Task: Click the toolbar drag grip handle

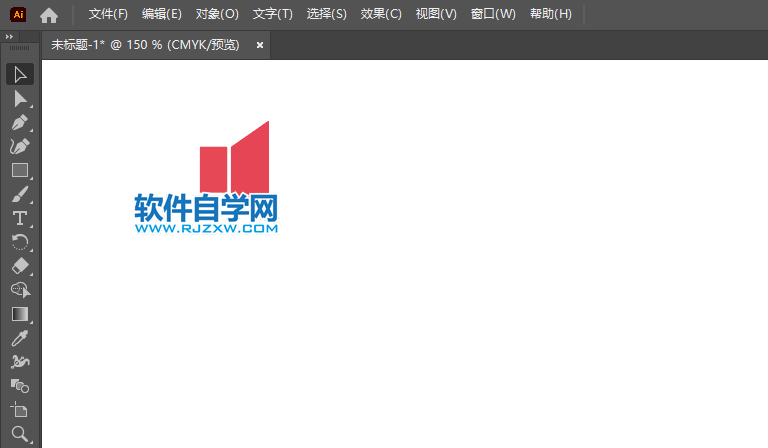Action: (x=20, y=48)
